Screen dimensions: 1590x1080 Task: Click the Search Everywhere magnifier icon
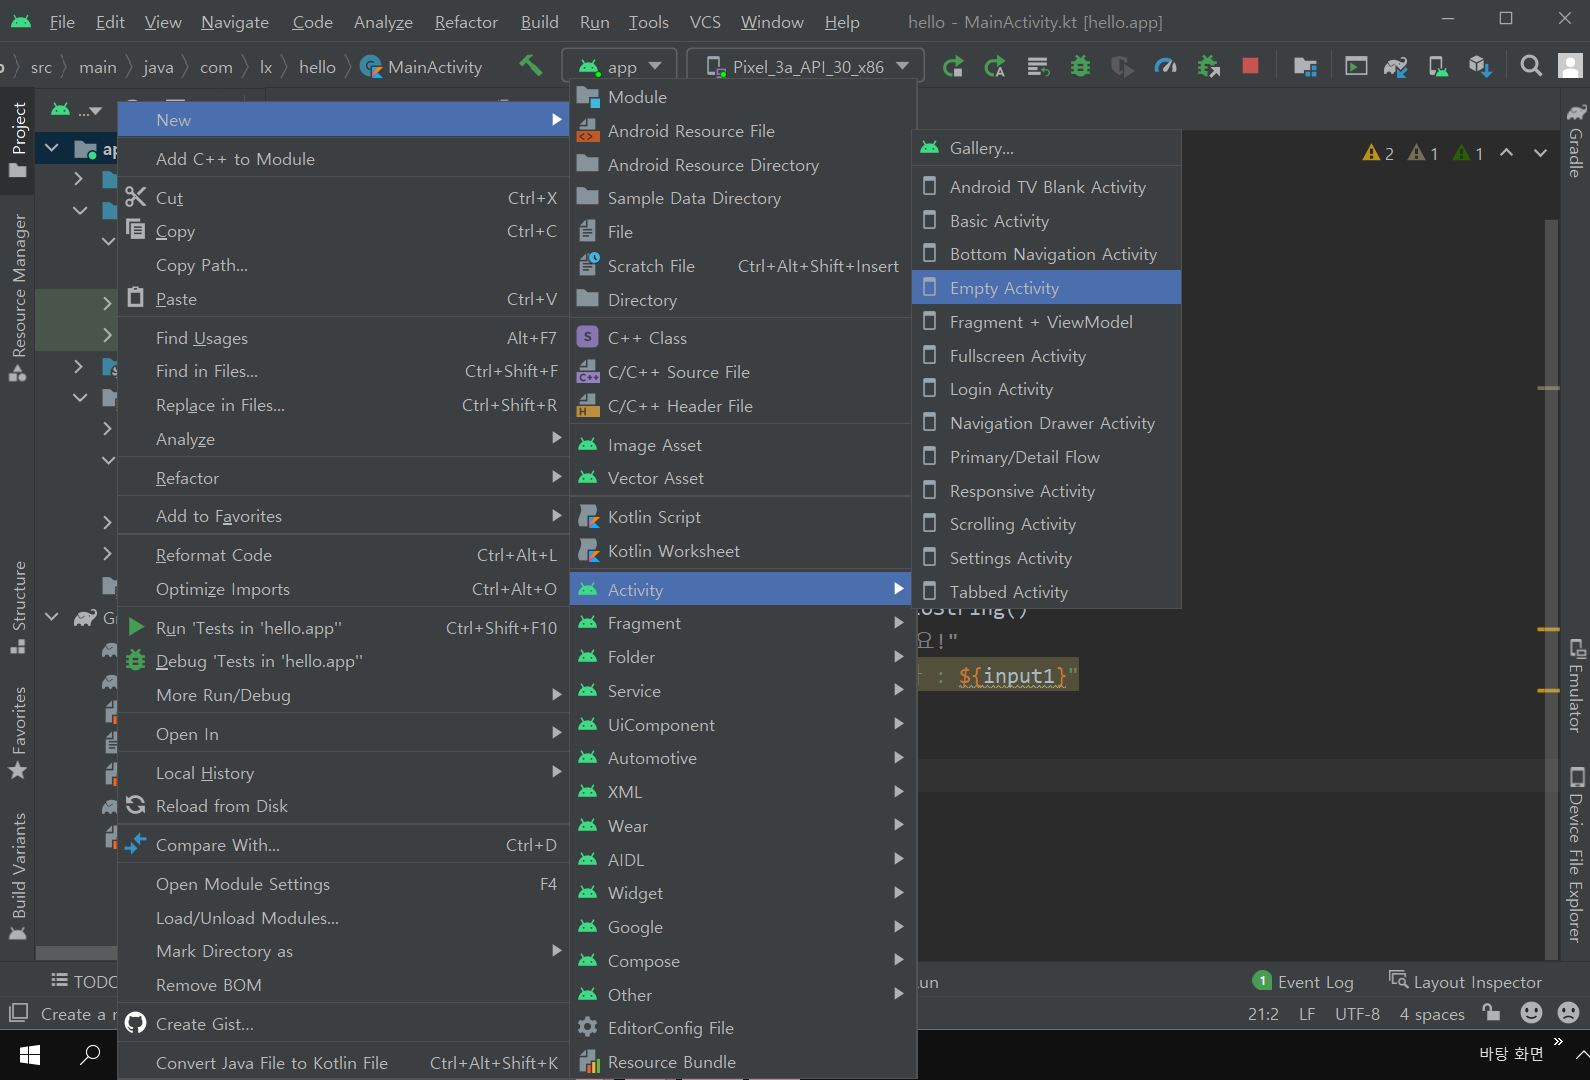pos(1531,66)
